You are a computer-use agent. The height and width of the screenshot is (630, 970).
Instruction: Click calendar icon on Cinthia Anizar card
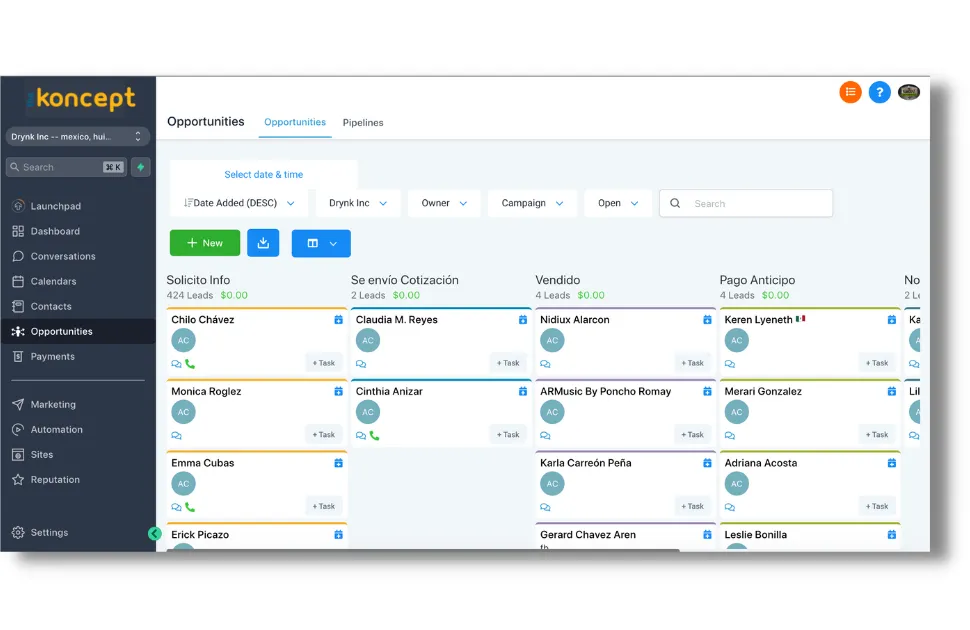tap(523, 392)
